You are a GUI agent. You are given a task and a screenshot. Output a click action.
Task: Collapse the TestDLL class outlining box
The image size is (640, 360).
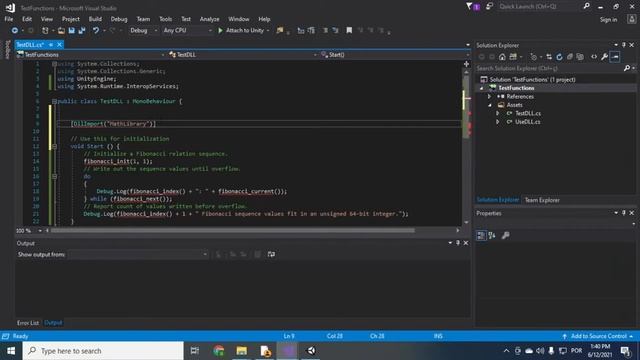tap(54, 101)
